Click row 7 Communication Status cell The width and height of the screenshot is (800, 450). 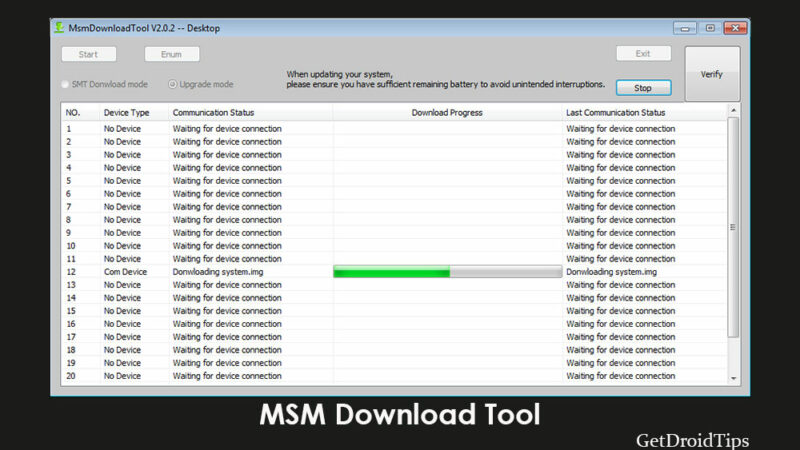(227, 207)
